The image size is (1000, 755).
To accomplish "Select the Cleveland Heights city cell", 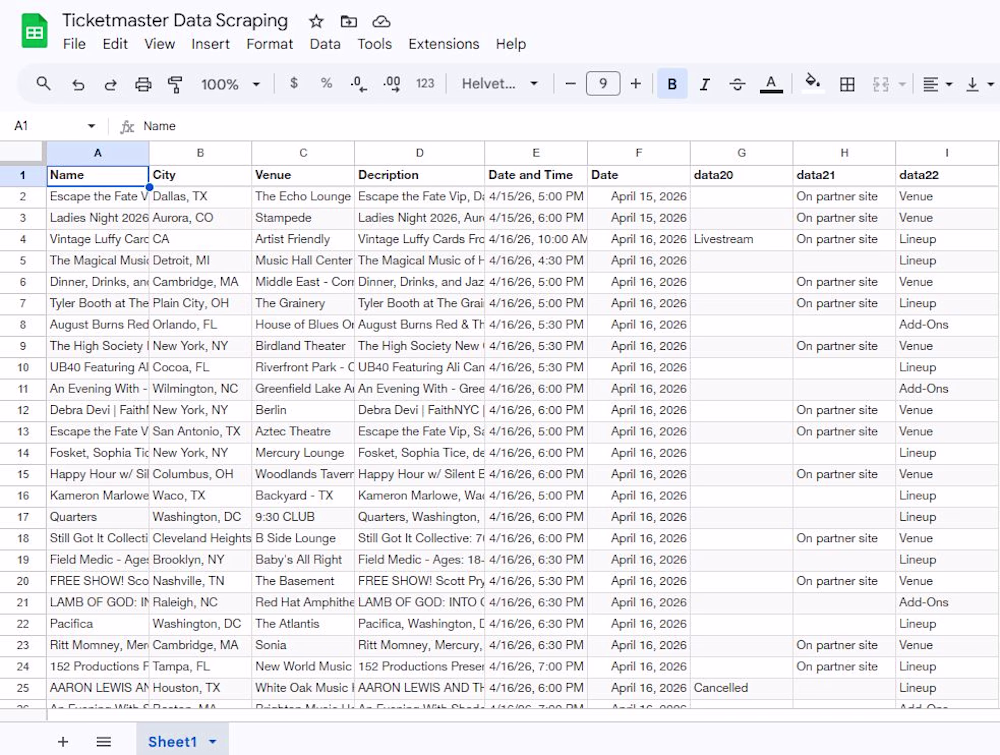I will [x=200, y=538].
